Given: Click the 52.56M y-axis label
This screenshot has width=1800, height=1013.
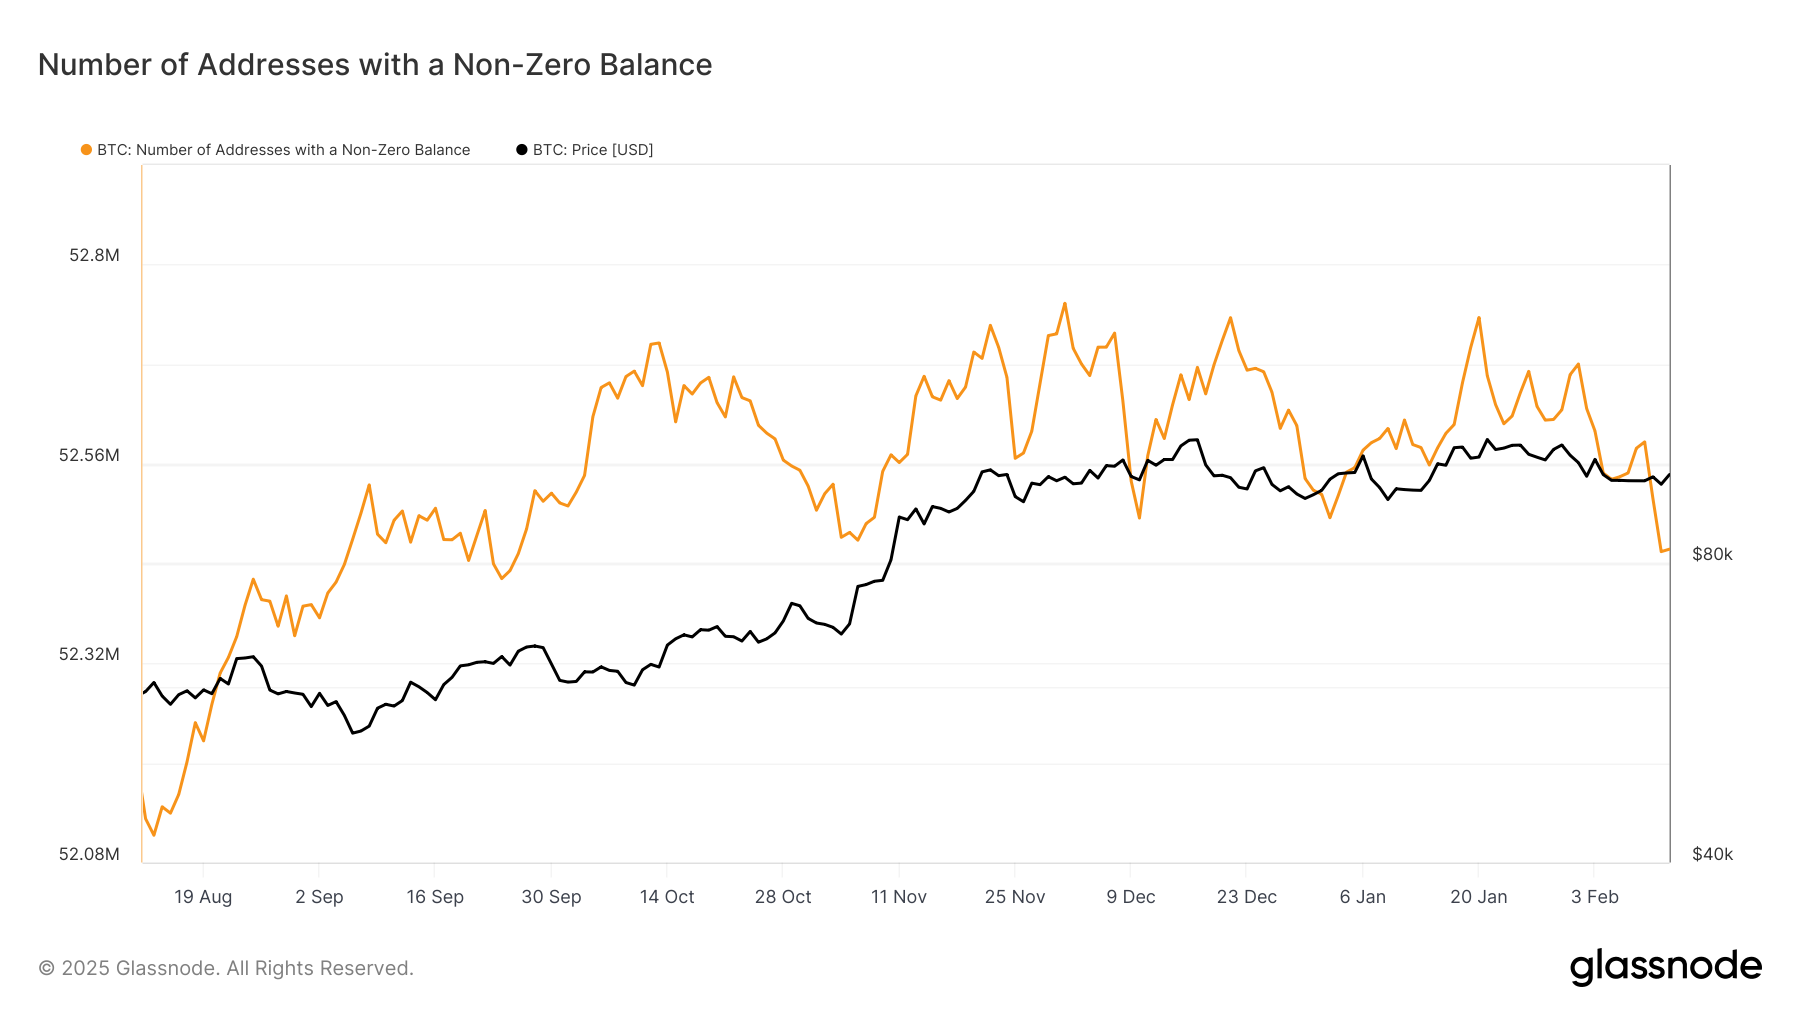Looking at the screenshot, I should (x=89, y=455).
